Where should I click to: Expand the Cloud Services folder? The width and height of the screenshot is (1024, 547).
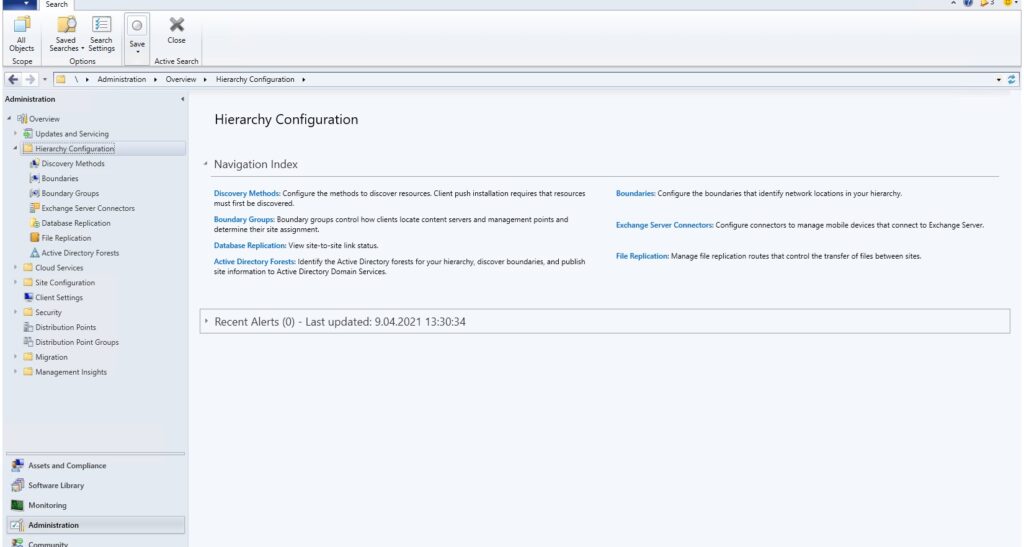[16, 268]
